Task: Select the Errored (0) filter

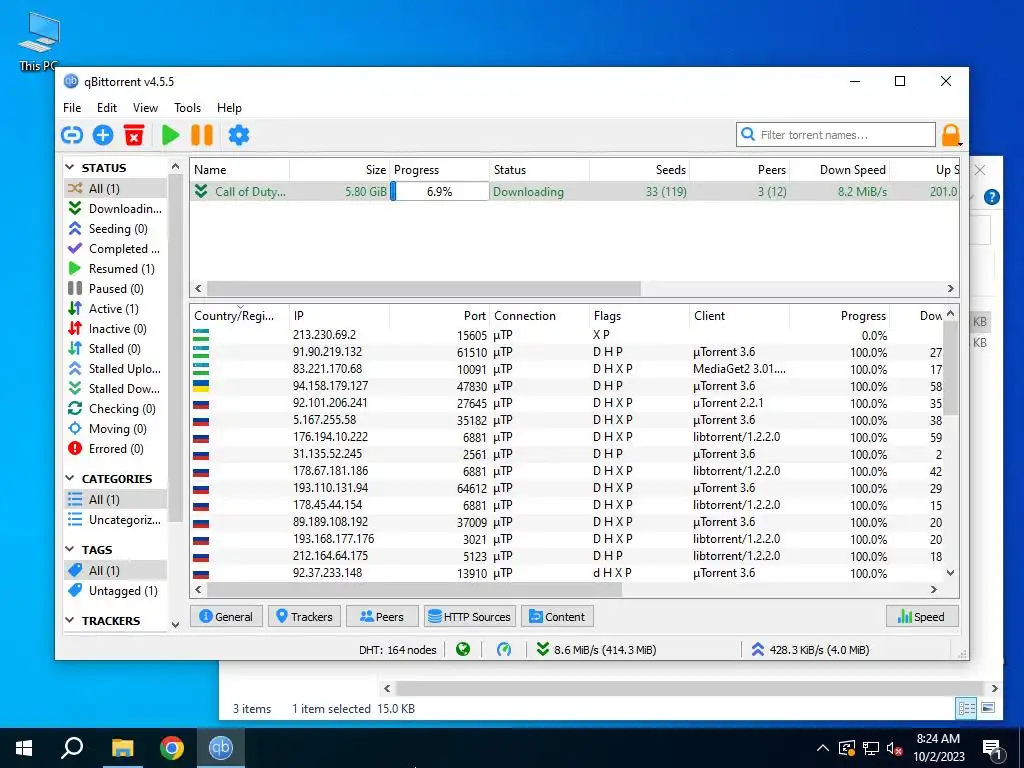Action: pos(115,449)
